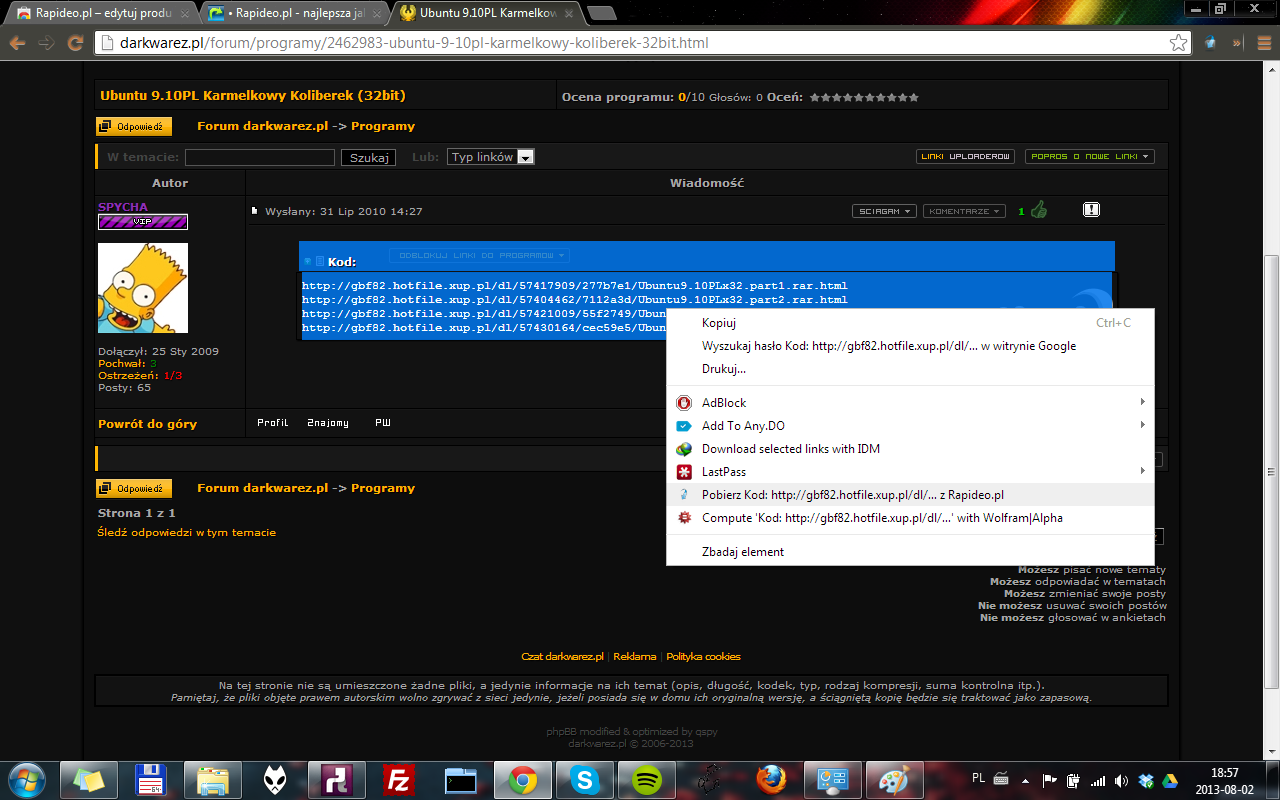The height and width of the screenshot is (800, 1280).
Task: Click Bart Simpson avatar of SPYCHA
Action: (142, 288)
